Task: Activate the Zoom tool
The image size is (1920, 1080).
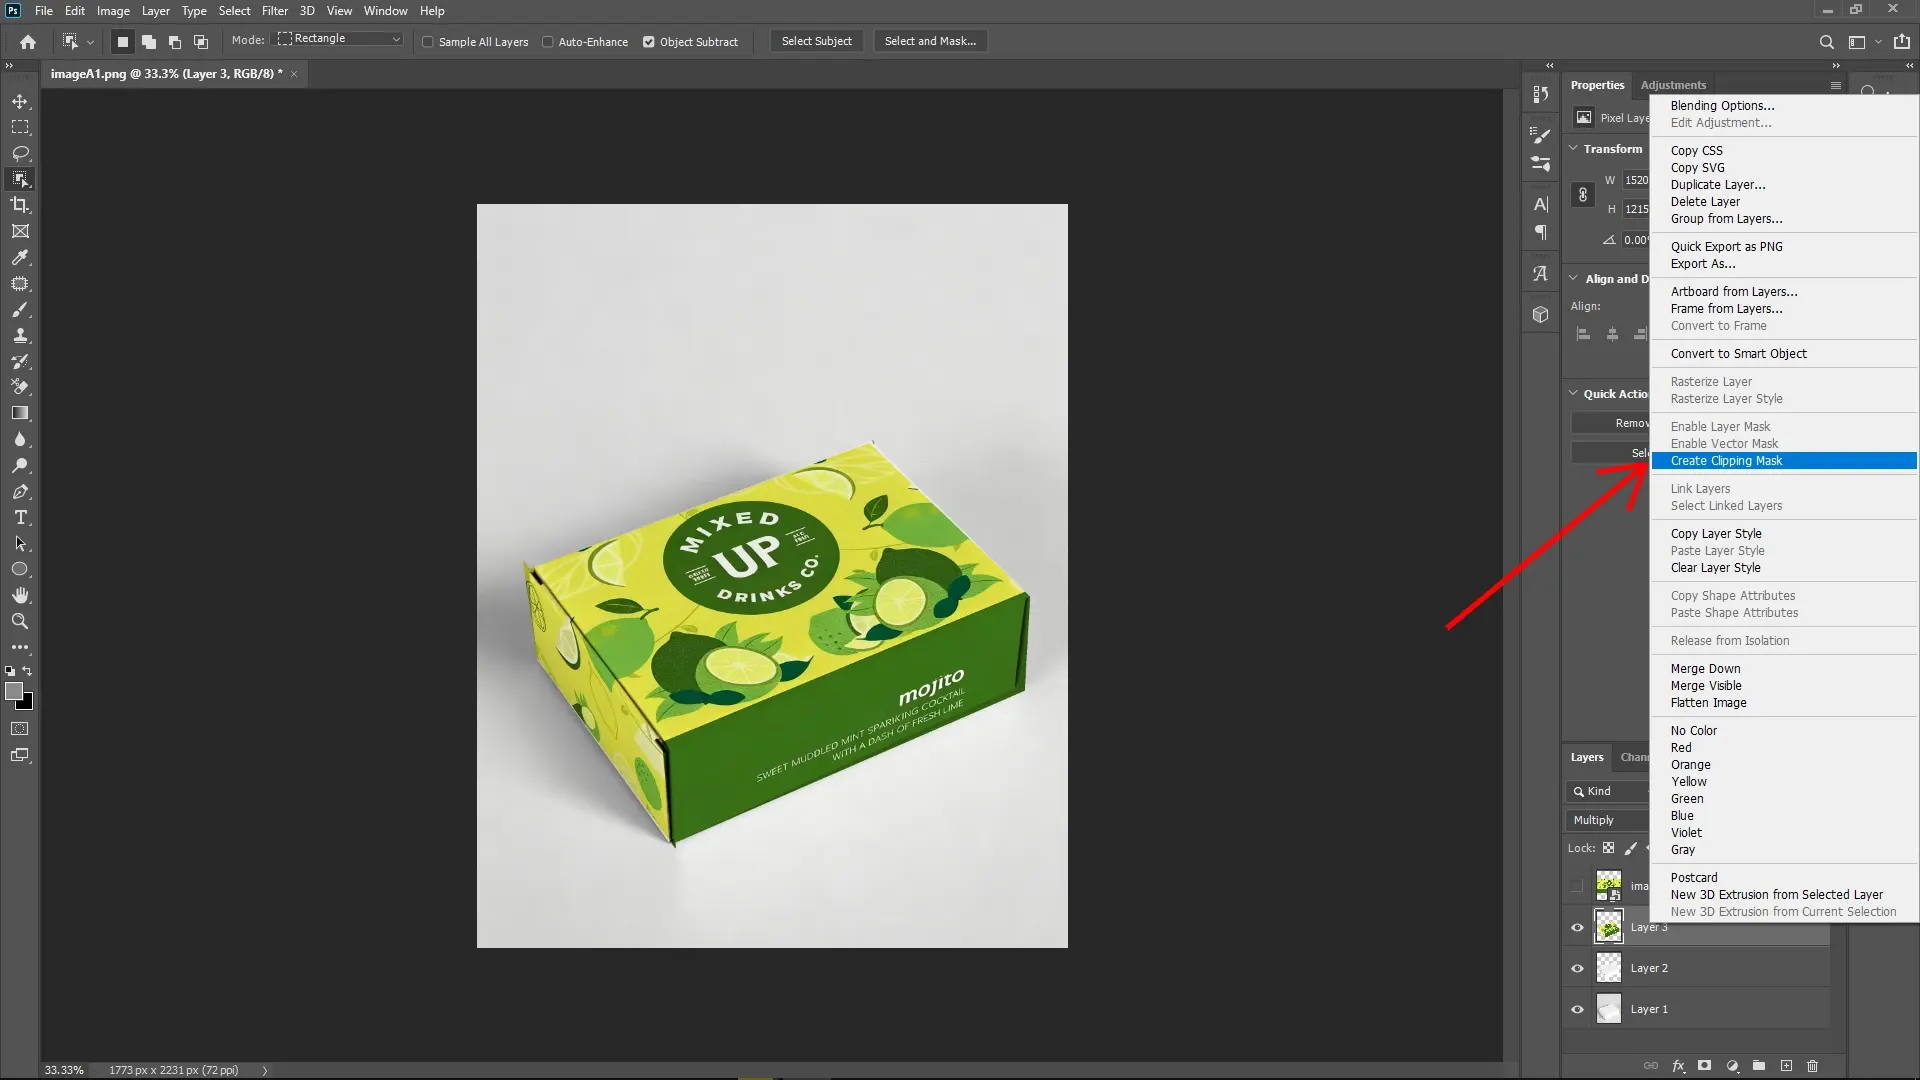Action: 20,621
